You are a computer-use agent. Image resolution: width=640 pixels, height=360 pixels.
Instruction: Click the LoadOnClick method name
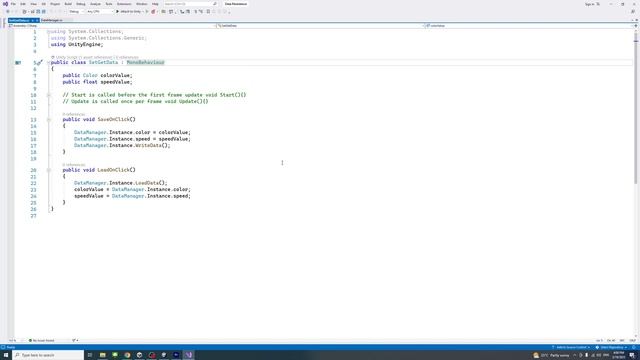tap(113, 170)
